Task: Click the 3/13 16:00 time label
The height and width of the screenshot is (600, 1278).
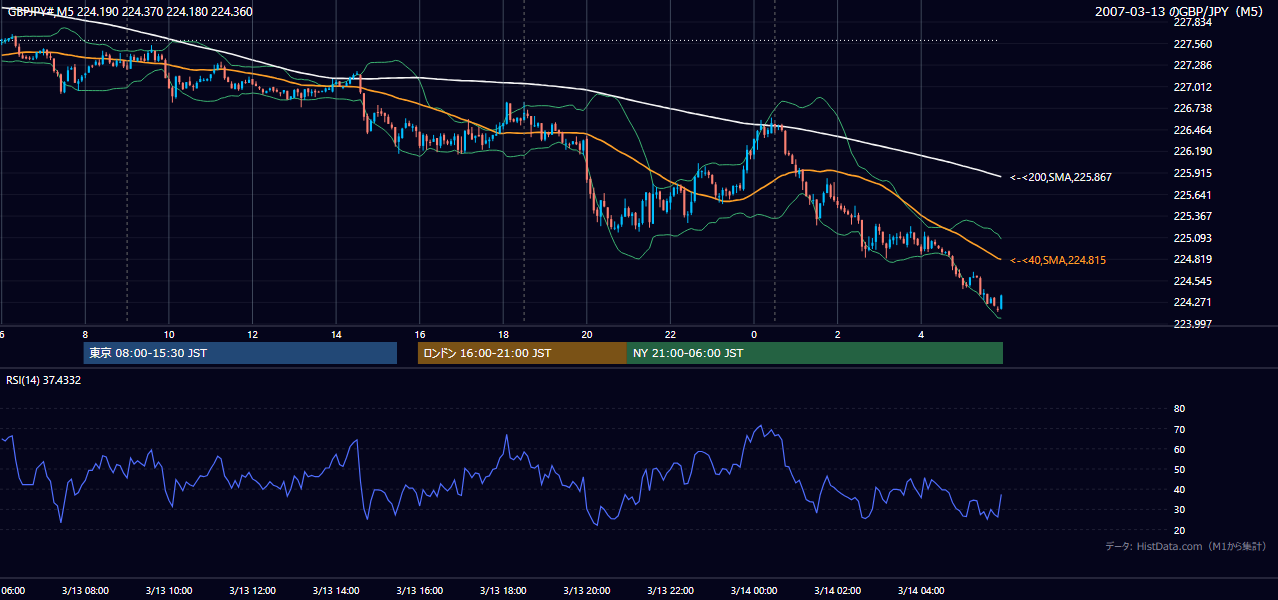Action: pyautogui.click(x=419, y=590)
